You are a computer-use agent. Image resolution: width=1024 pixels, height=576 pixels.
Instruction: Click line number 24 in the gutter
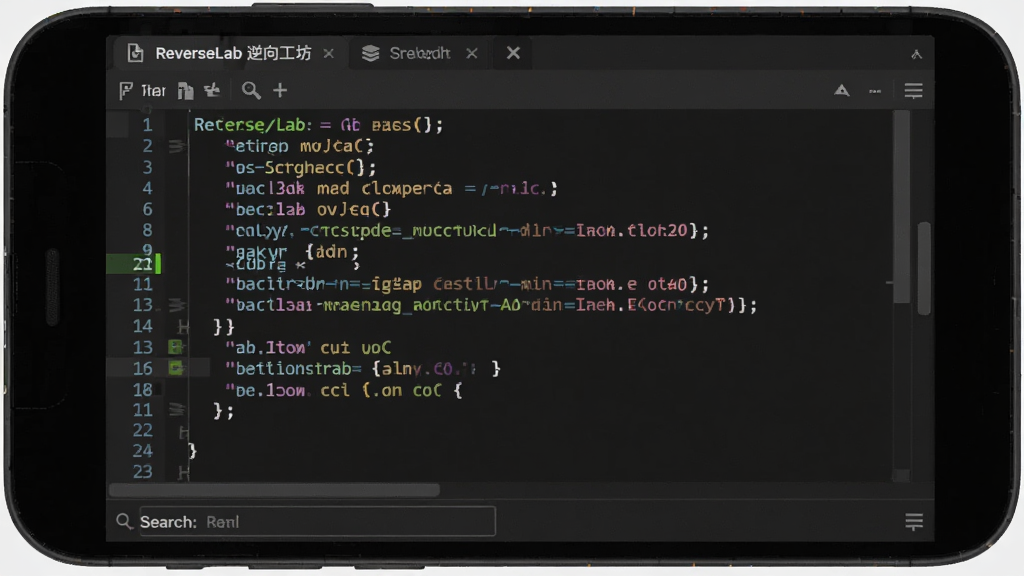[142, 451]
